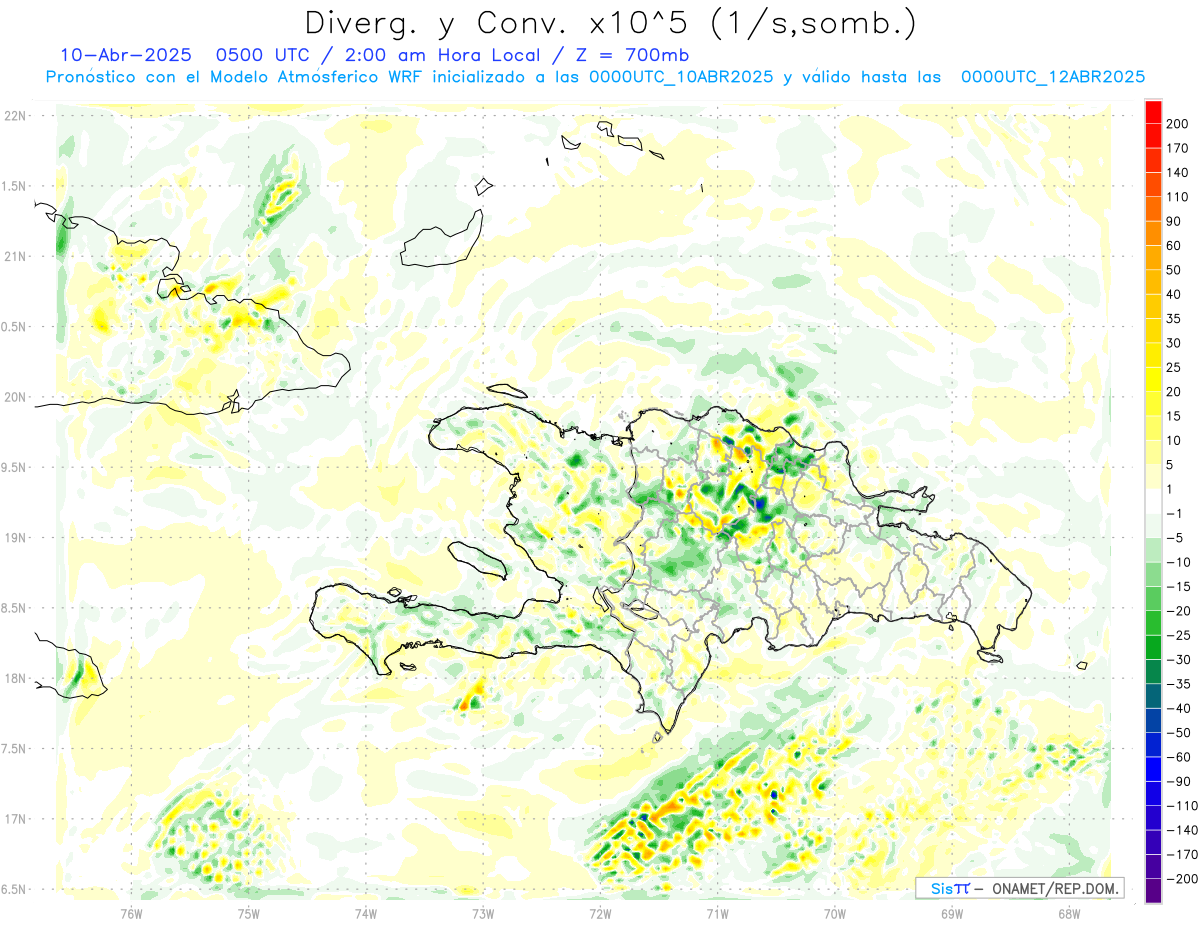This screenshot has width=1200, height=927.
Task: Click the "-140" value on the color scale
Action: point(1181,830)
